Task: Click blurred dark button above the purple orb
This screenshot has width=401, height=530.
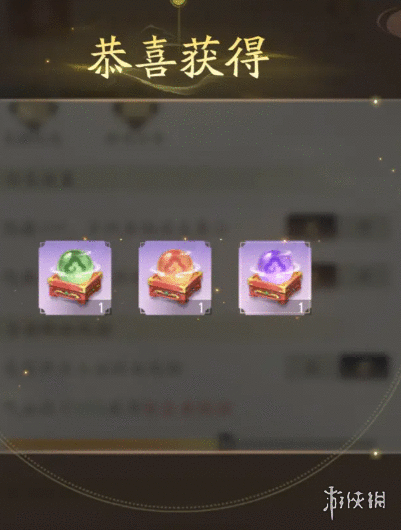Action: pos(311,226)
